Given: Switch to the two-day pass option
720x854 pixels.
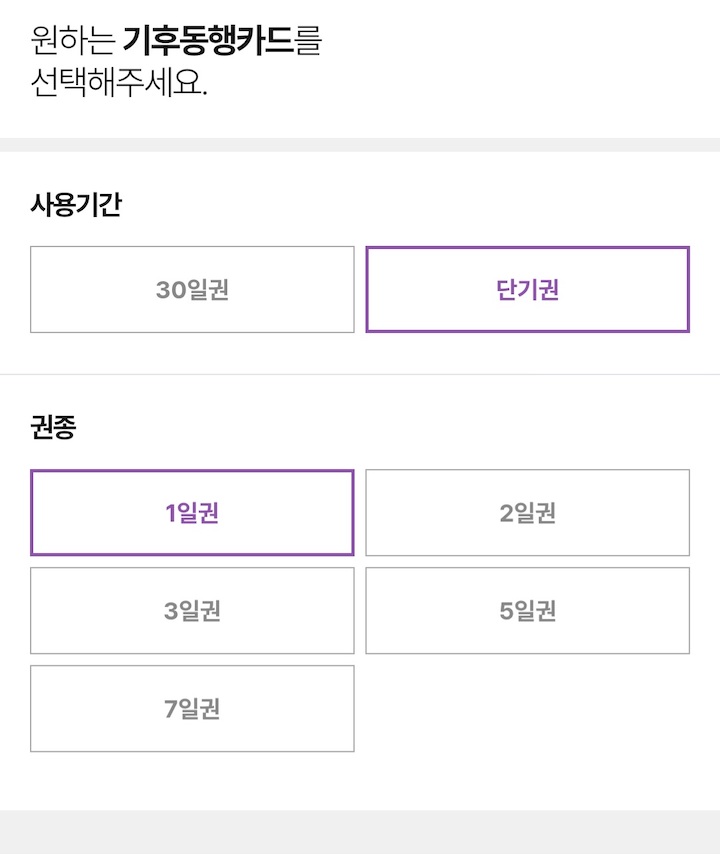Looking at the screenshot, I should click(527, 513).
